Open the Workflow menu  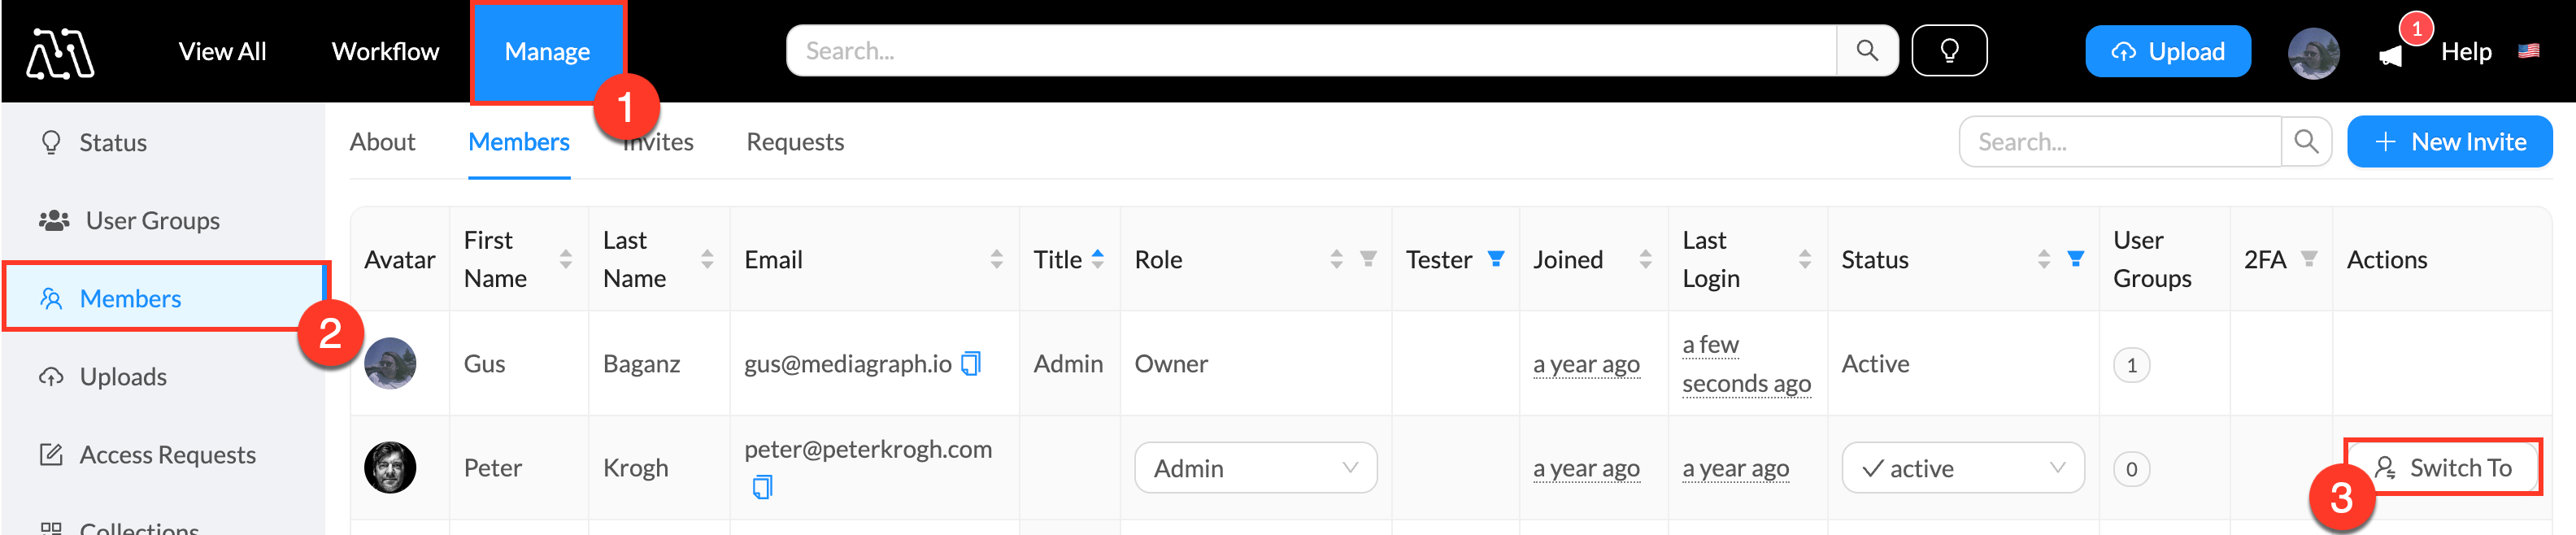385,52
